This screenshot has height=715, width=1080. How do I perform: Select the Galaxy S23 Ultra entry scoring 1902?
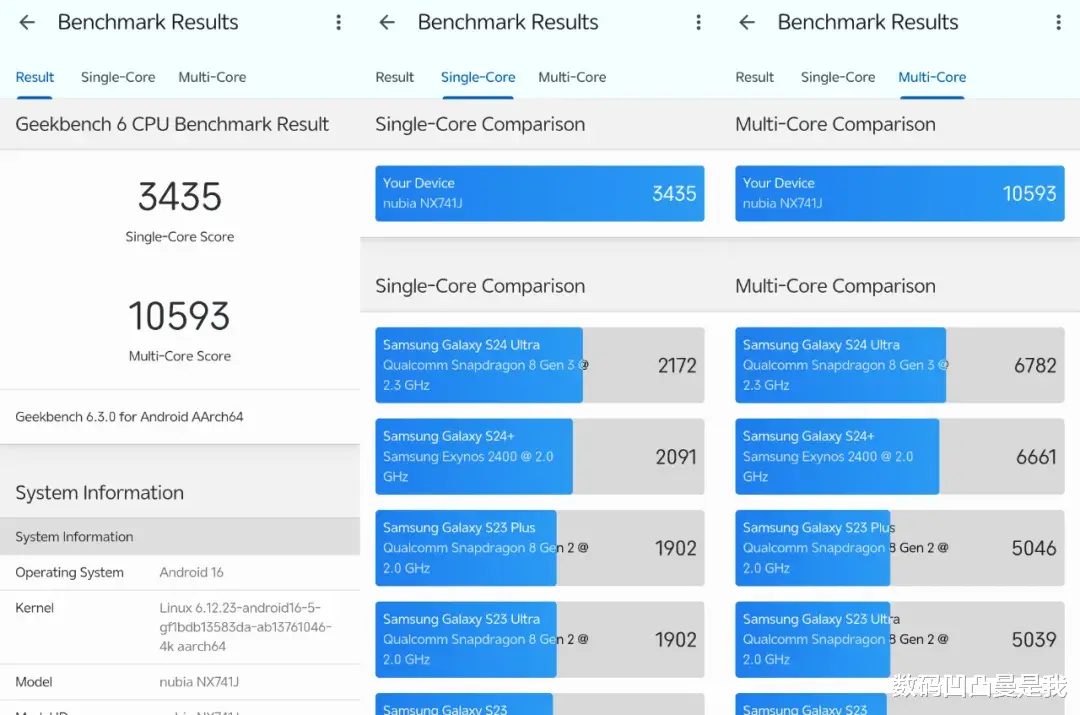click(540, 639)
